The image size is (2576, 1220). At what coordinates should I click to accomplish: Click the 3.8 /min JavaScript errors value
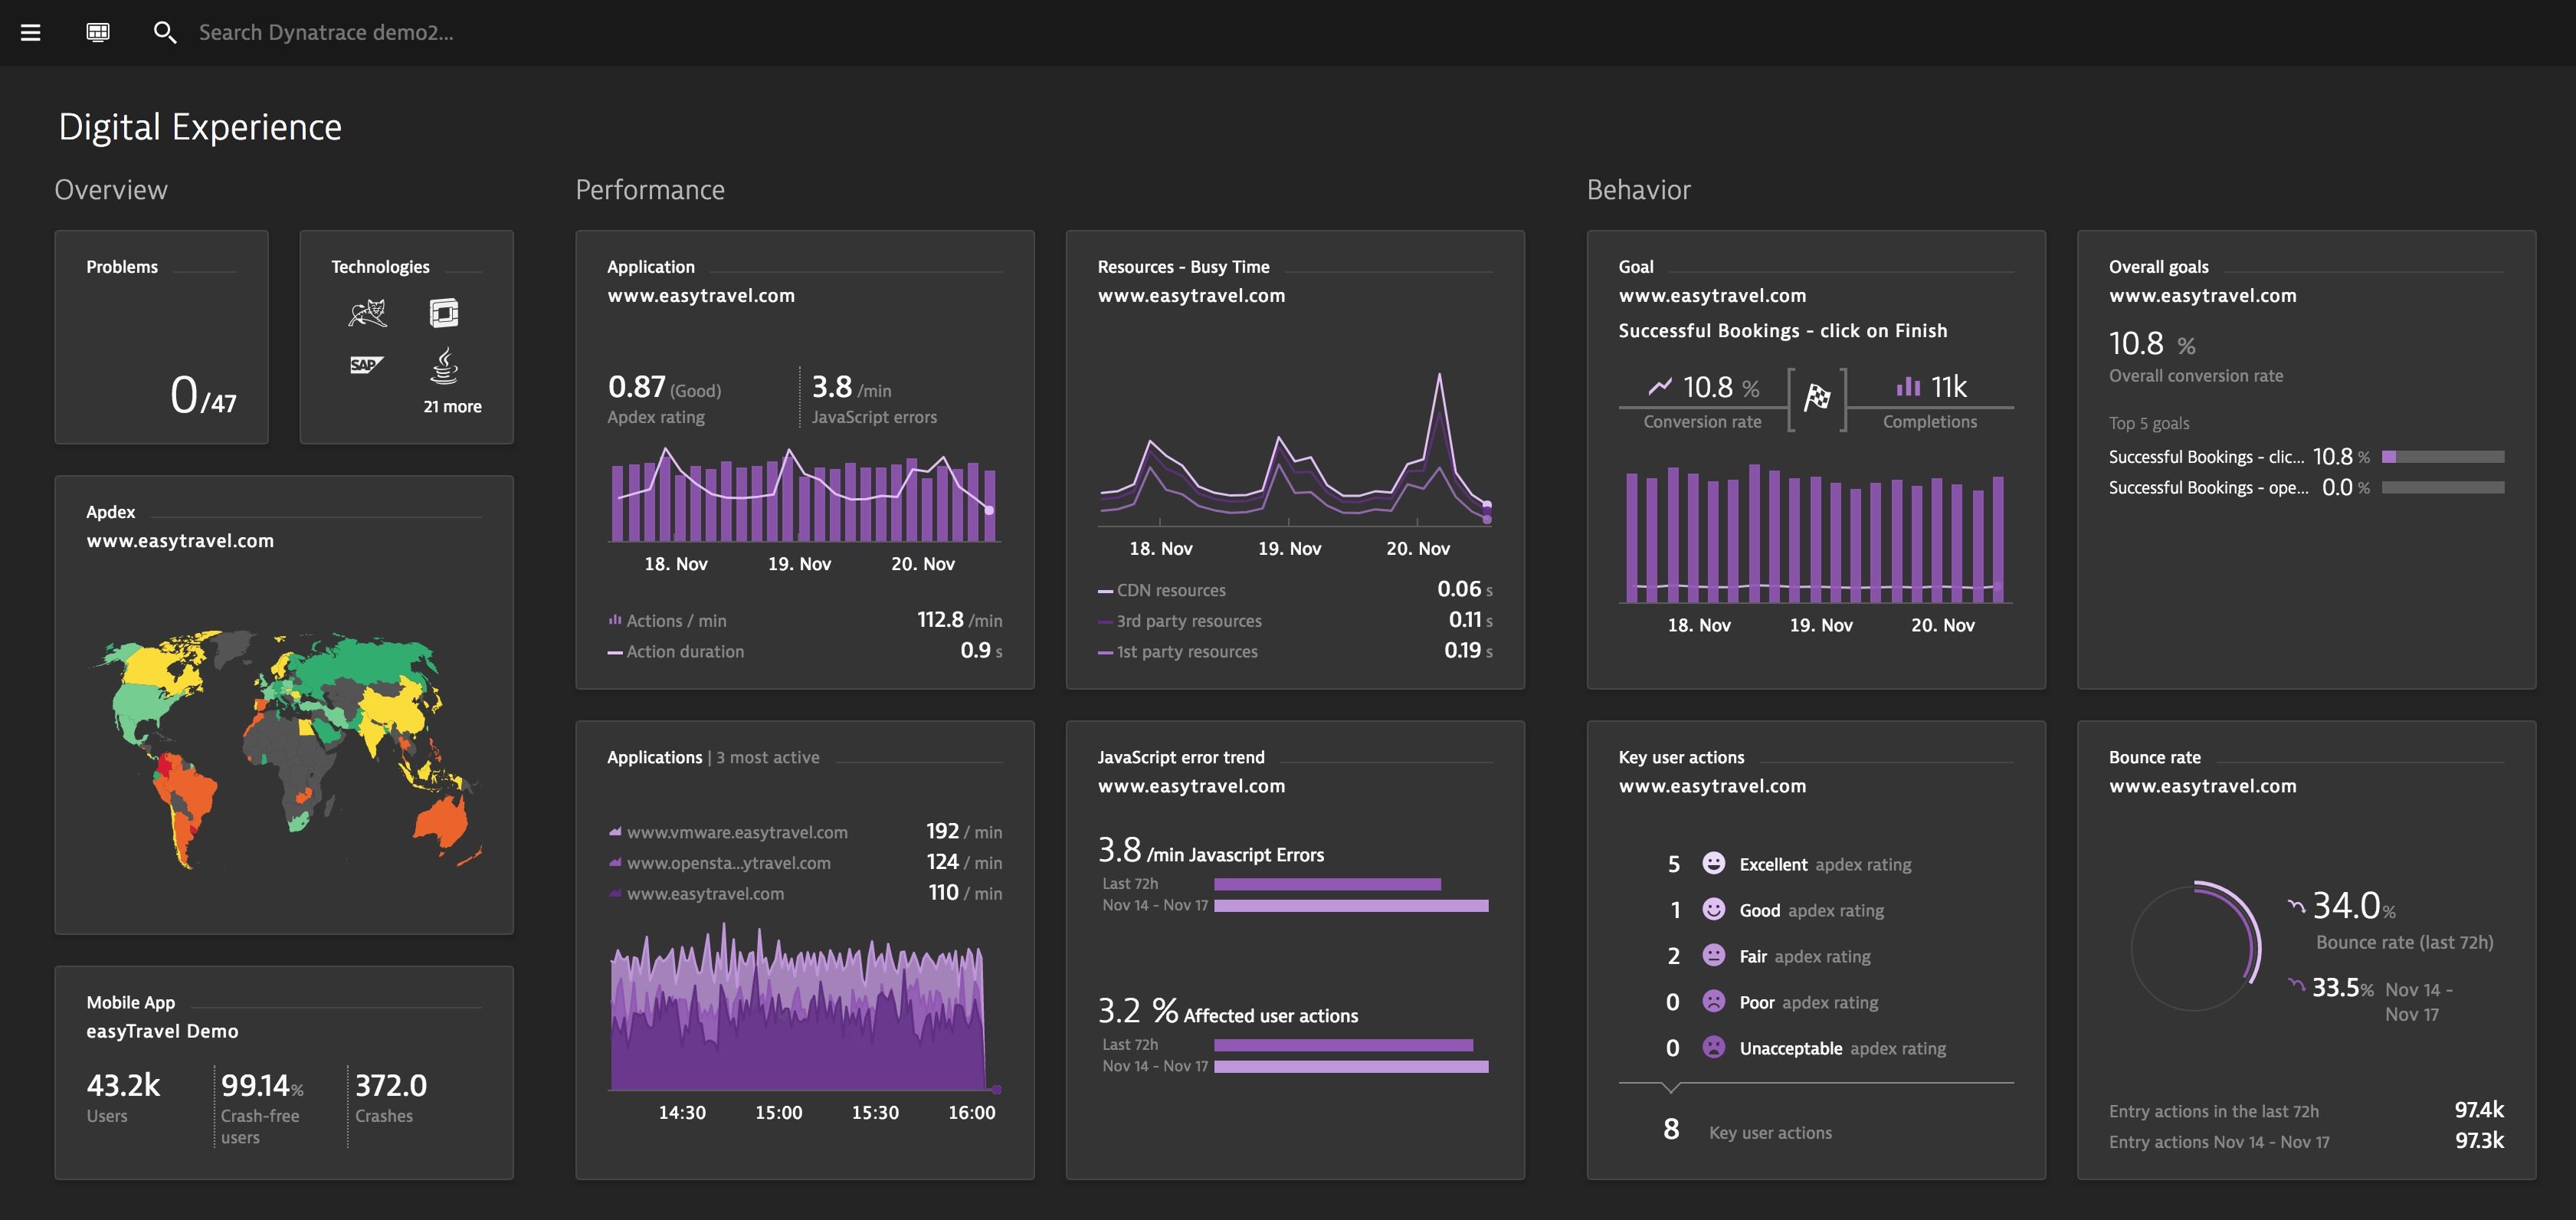[x=851, y=387]
